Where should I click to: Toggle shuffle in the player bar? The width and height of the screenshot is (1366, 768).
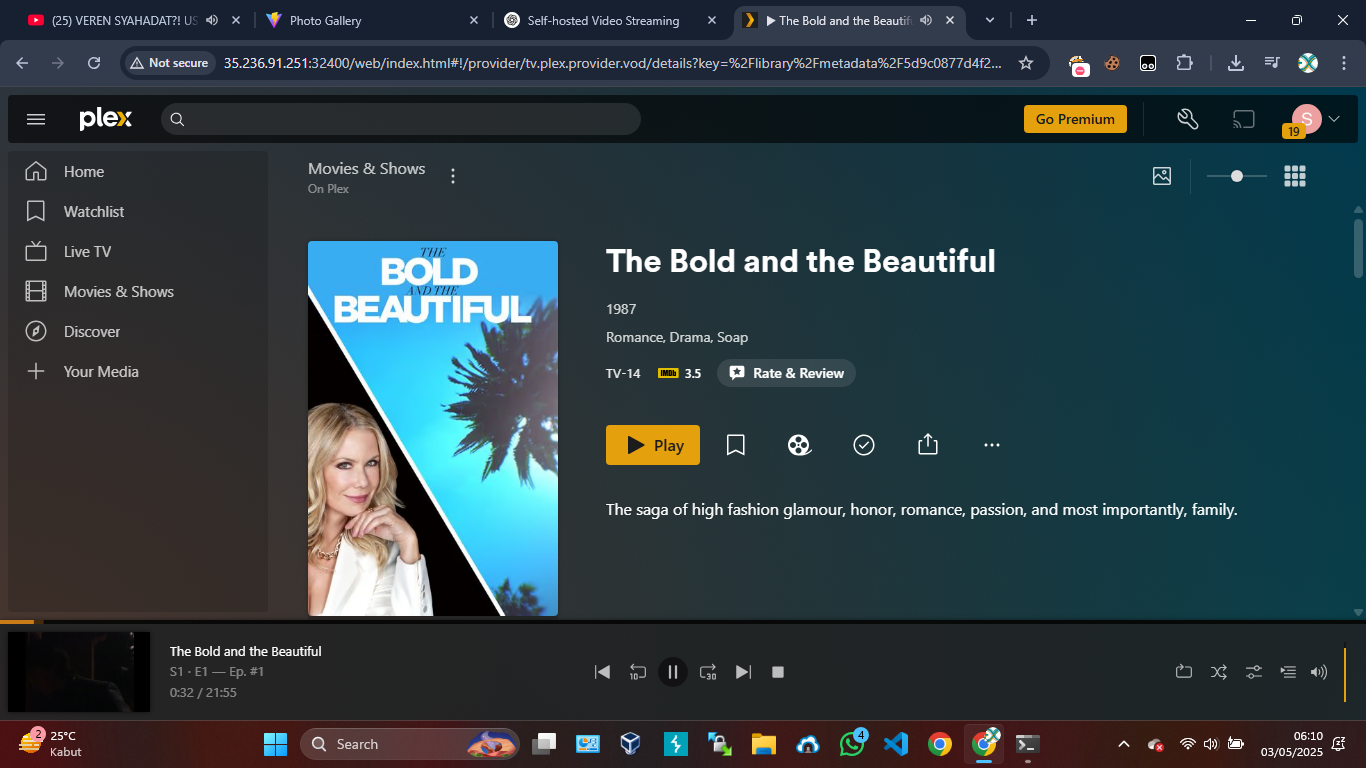[1219, 672]
